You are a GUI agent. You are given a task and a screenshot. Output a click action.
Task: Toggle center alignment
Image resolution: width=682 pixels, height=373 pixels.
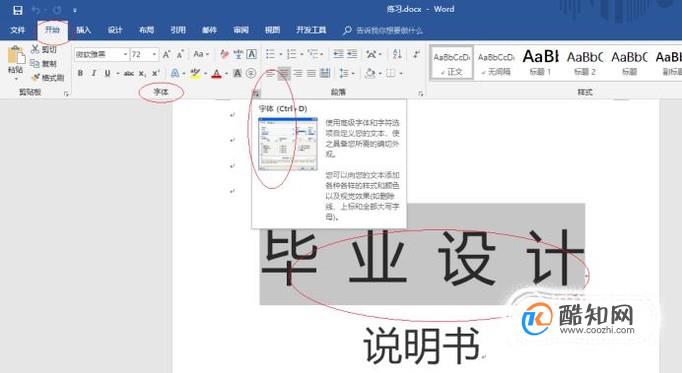pos(284,73)
